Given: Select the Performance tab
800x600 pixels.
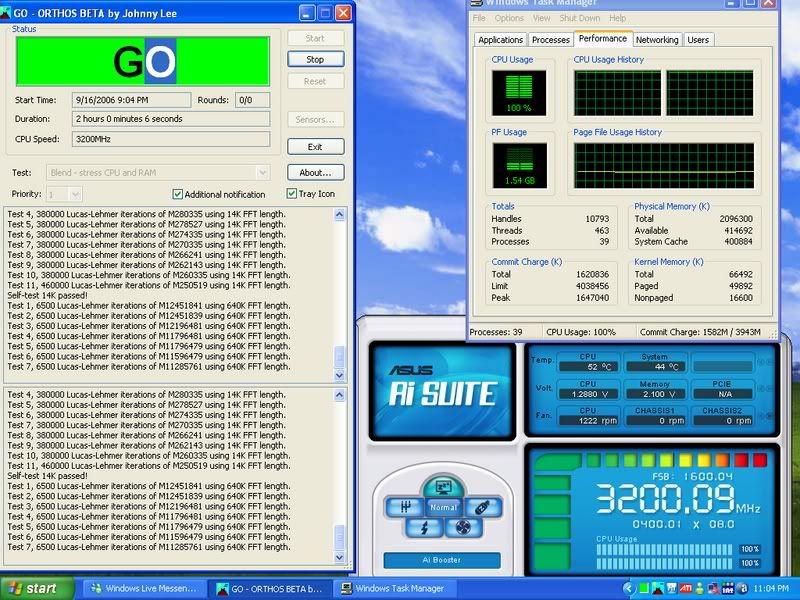Looking at the screenshot, I should coord(603,39).
